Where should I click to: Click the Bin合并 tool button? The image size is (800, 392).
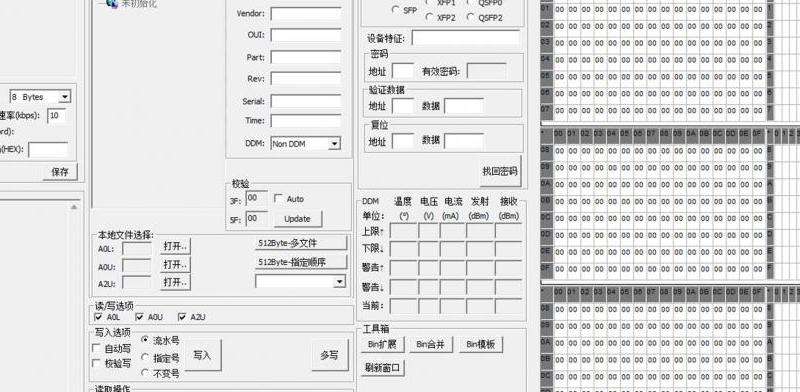click(x=431, y=345)
